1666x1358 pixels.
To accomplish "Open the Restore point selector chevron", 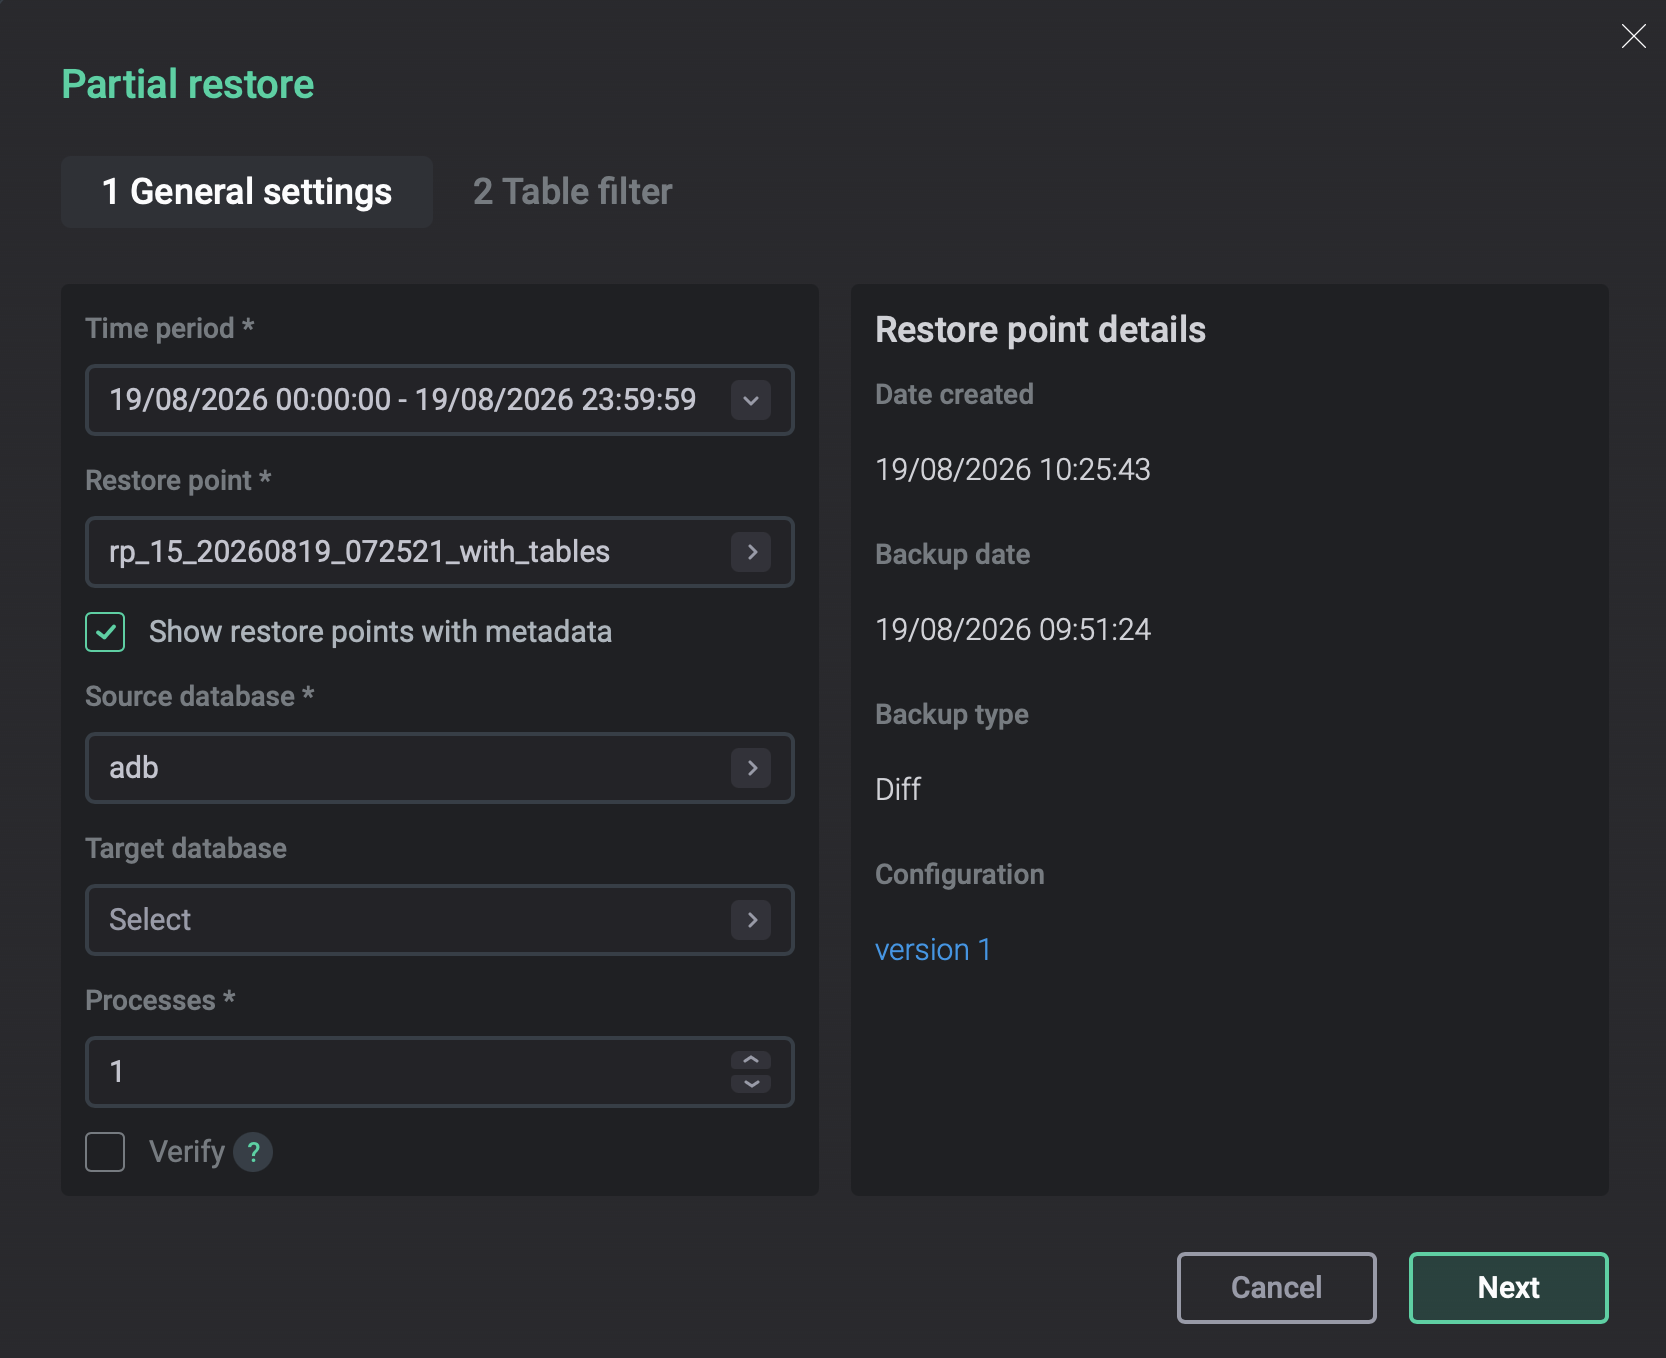I will 751,552.
